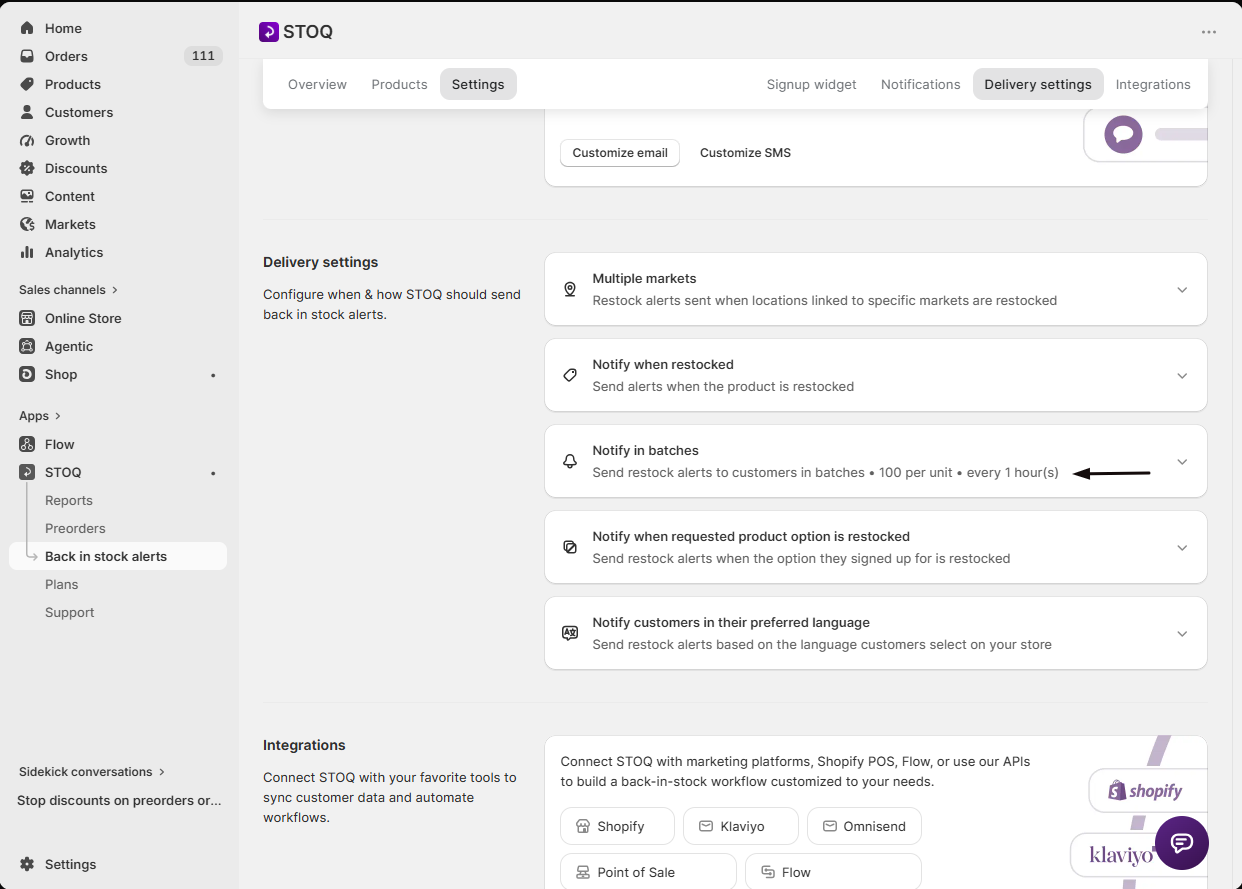1242x889 pixels.
Task: Click the STOQ app icon in sidebar
Action: (27, 472)
